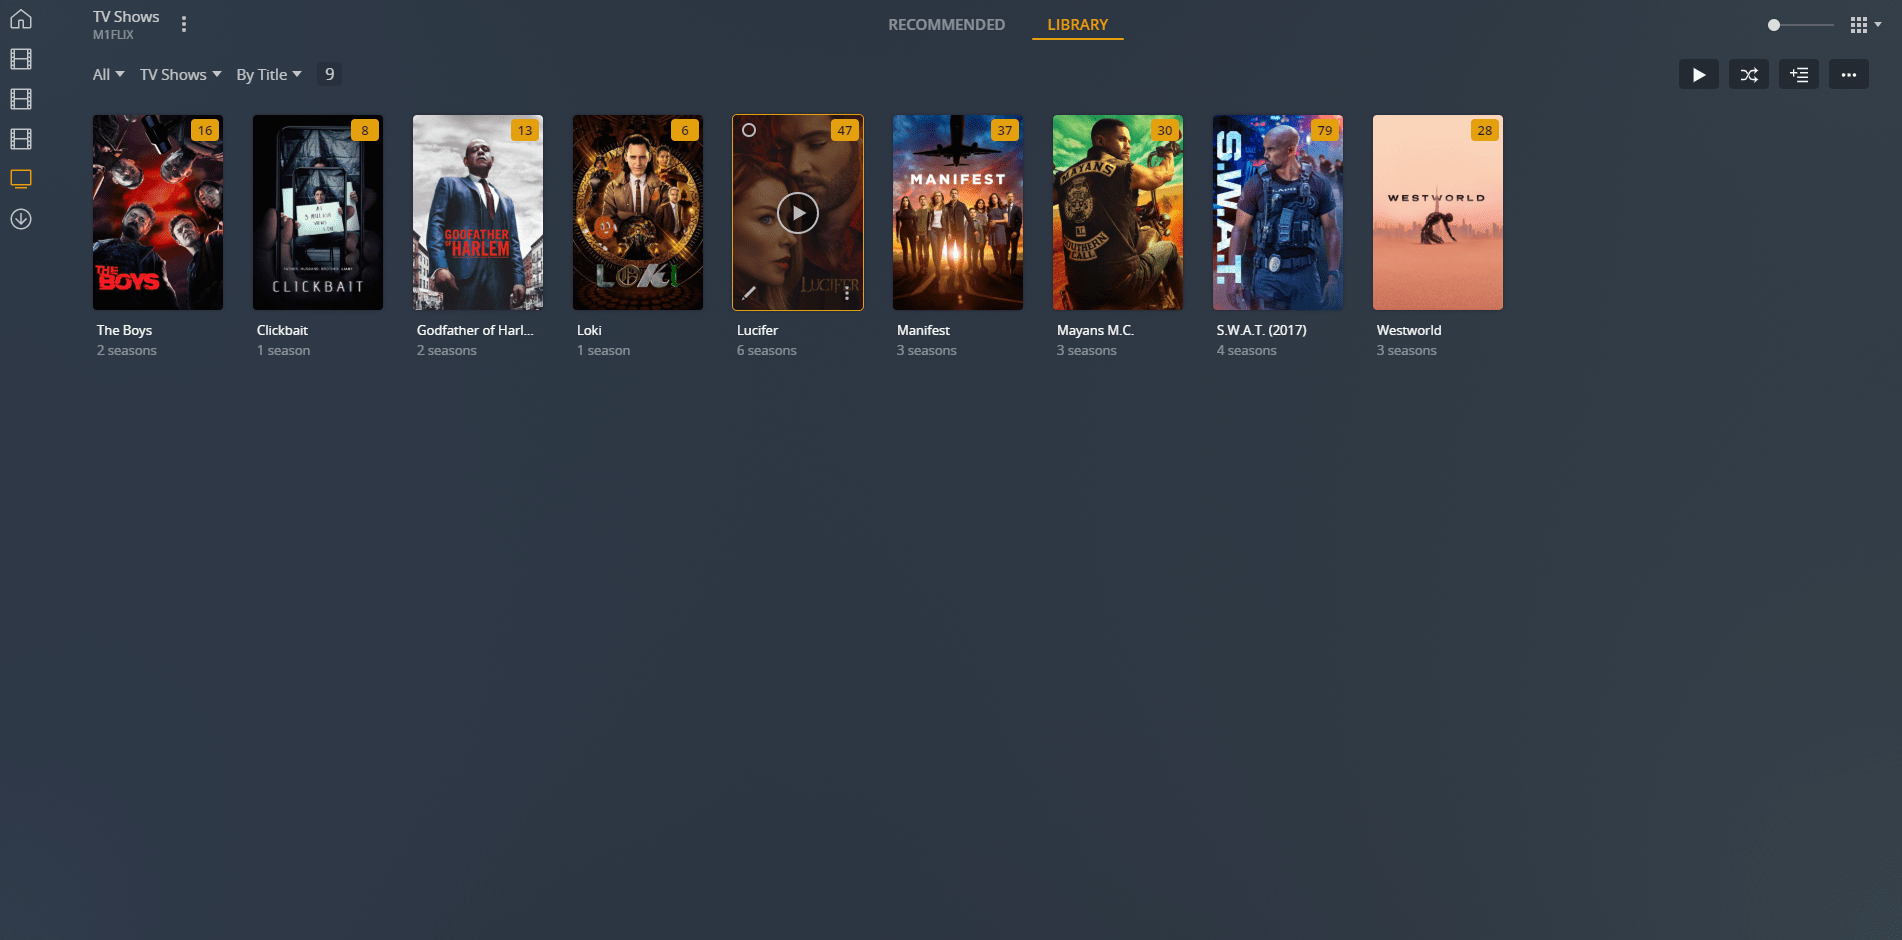1902x940 pixels.
Task: Open the S.W.A.T. poster thumbnail
Action: 1278,212
